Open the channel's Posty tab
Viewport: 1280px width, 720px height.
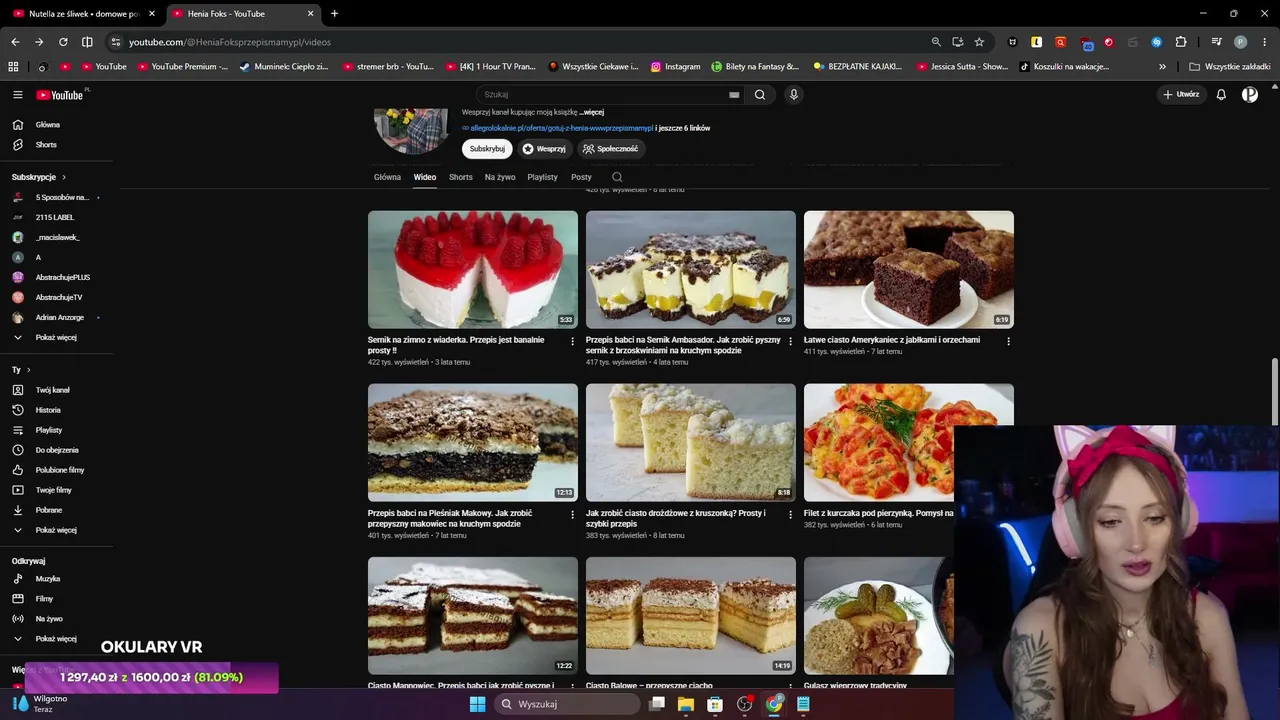click(581, 177)
